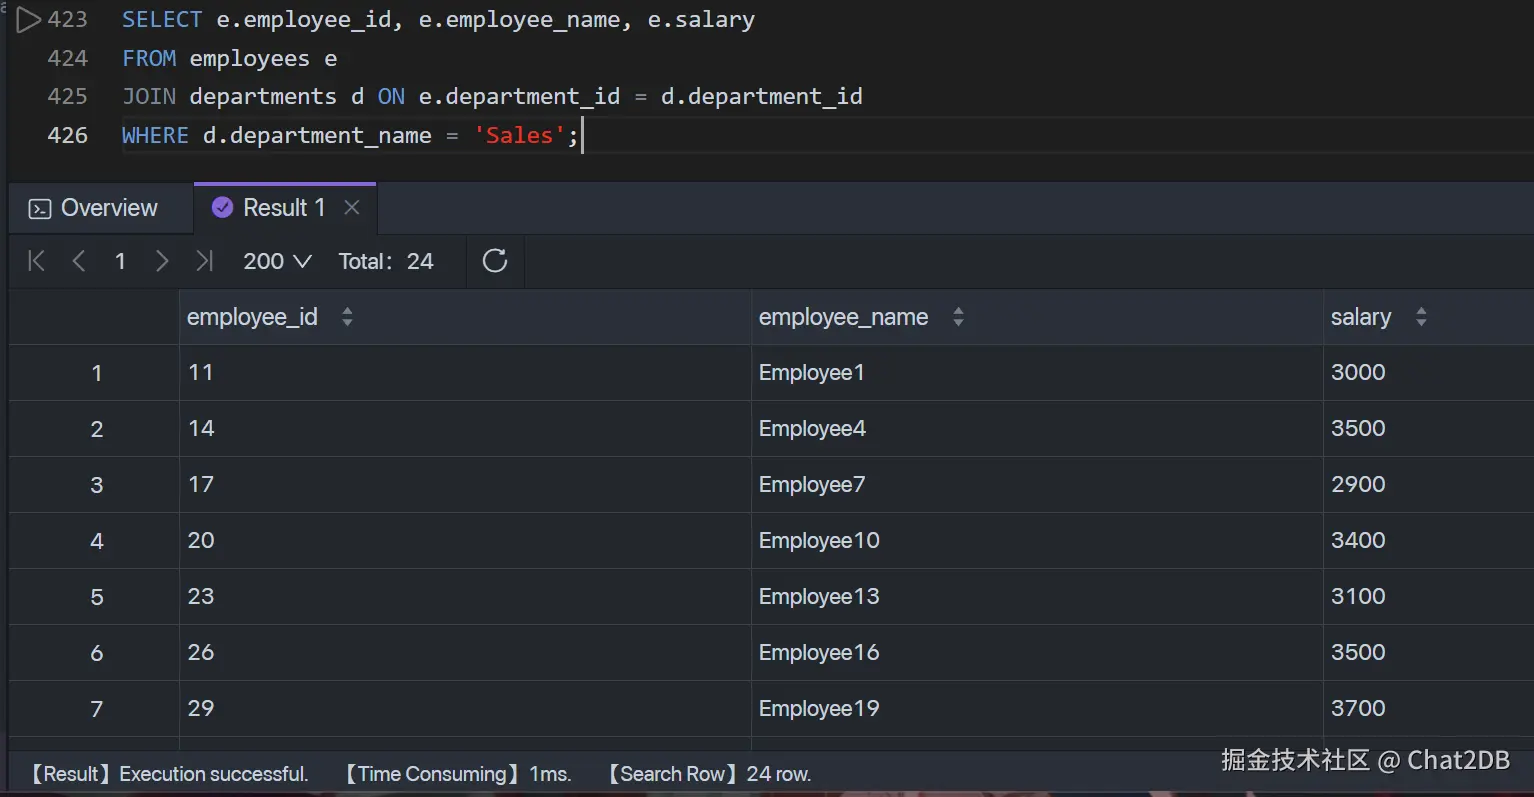
Task: Sort by salary column
Action: pos(1421,317)
